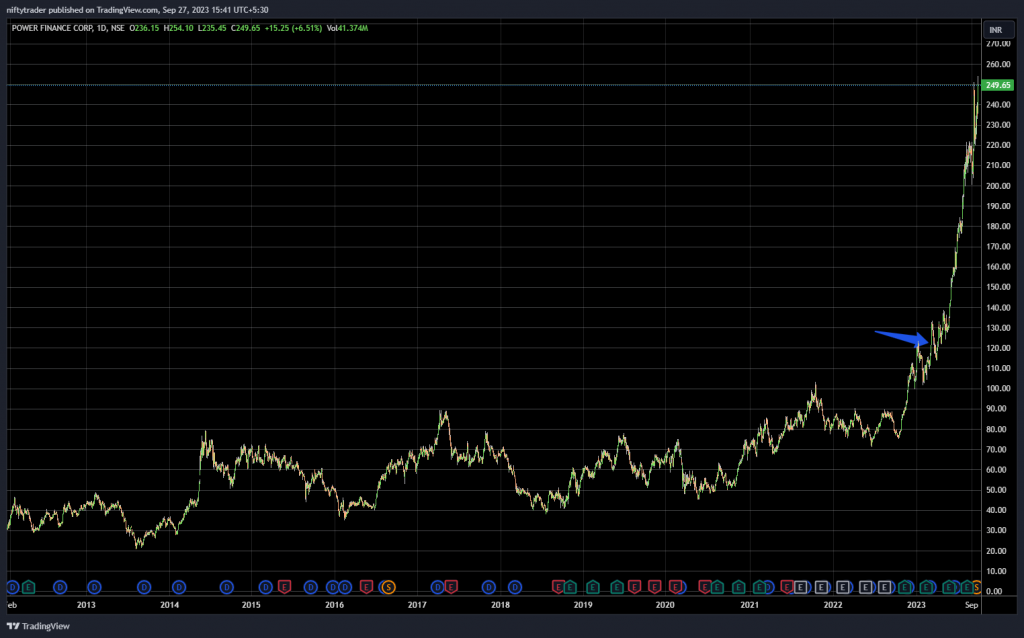Click the TradingView logo at bottom left
This screenshot has height=638, width=1024.
click(x=38, y=626)
